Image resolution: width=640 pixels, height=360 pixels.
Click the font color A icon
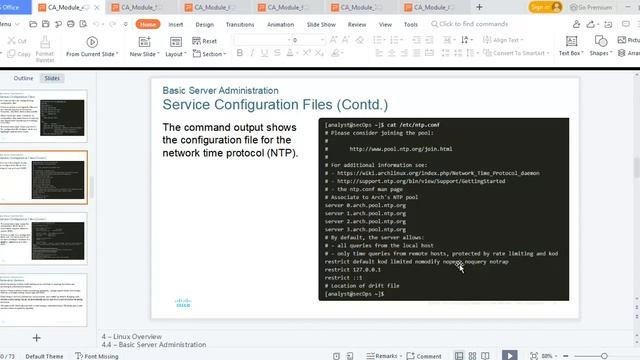tap(290, 53)
